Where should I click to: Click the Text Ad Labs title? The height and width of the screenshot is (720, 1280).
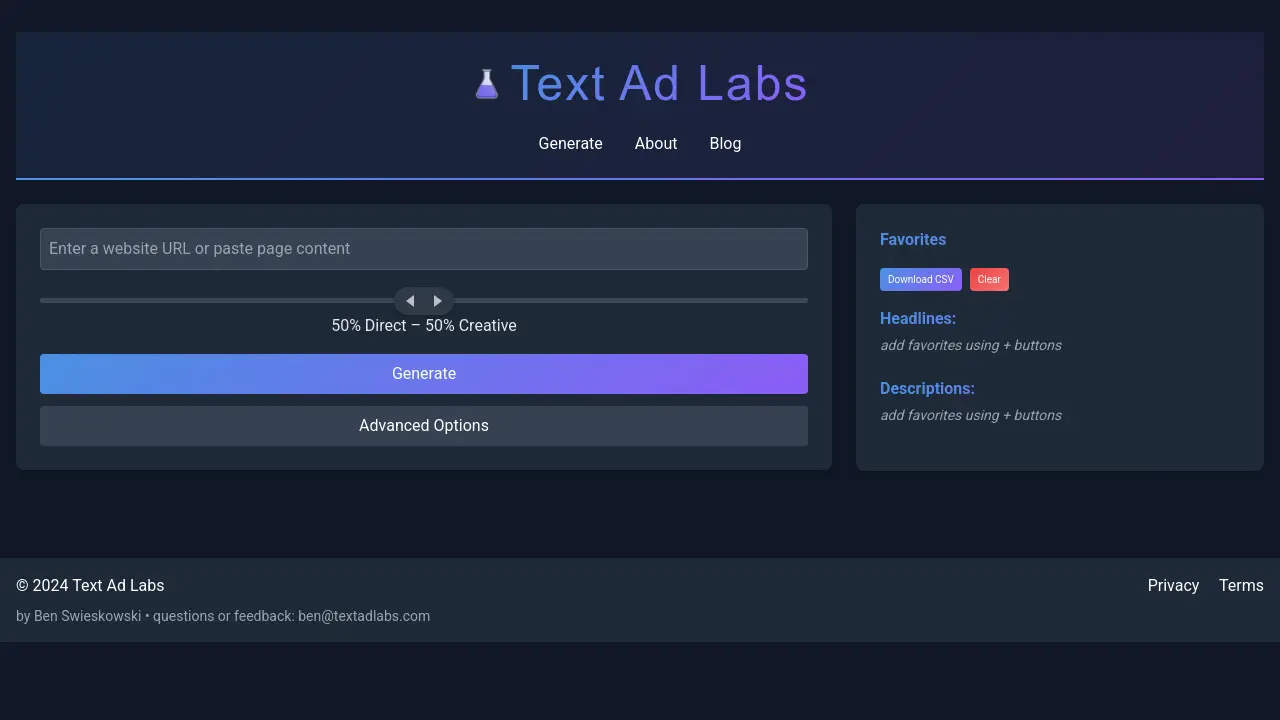click(x=659, y=83)
